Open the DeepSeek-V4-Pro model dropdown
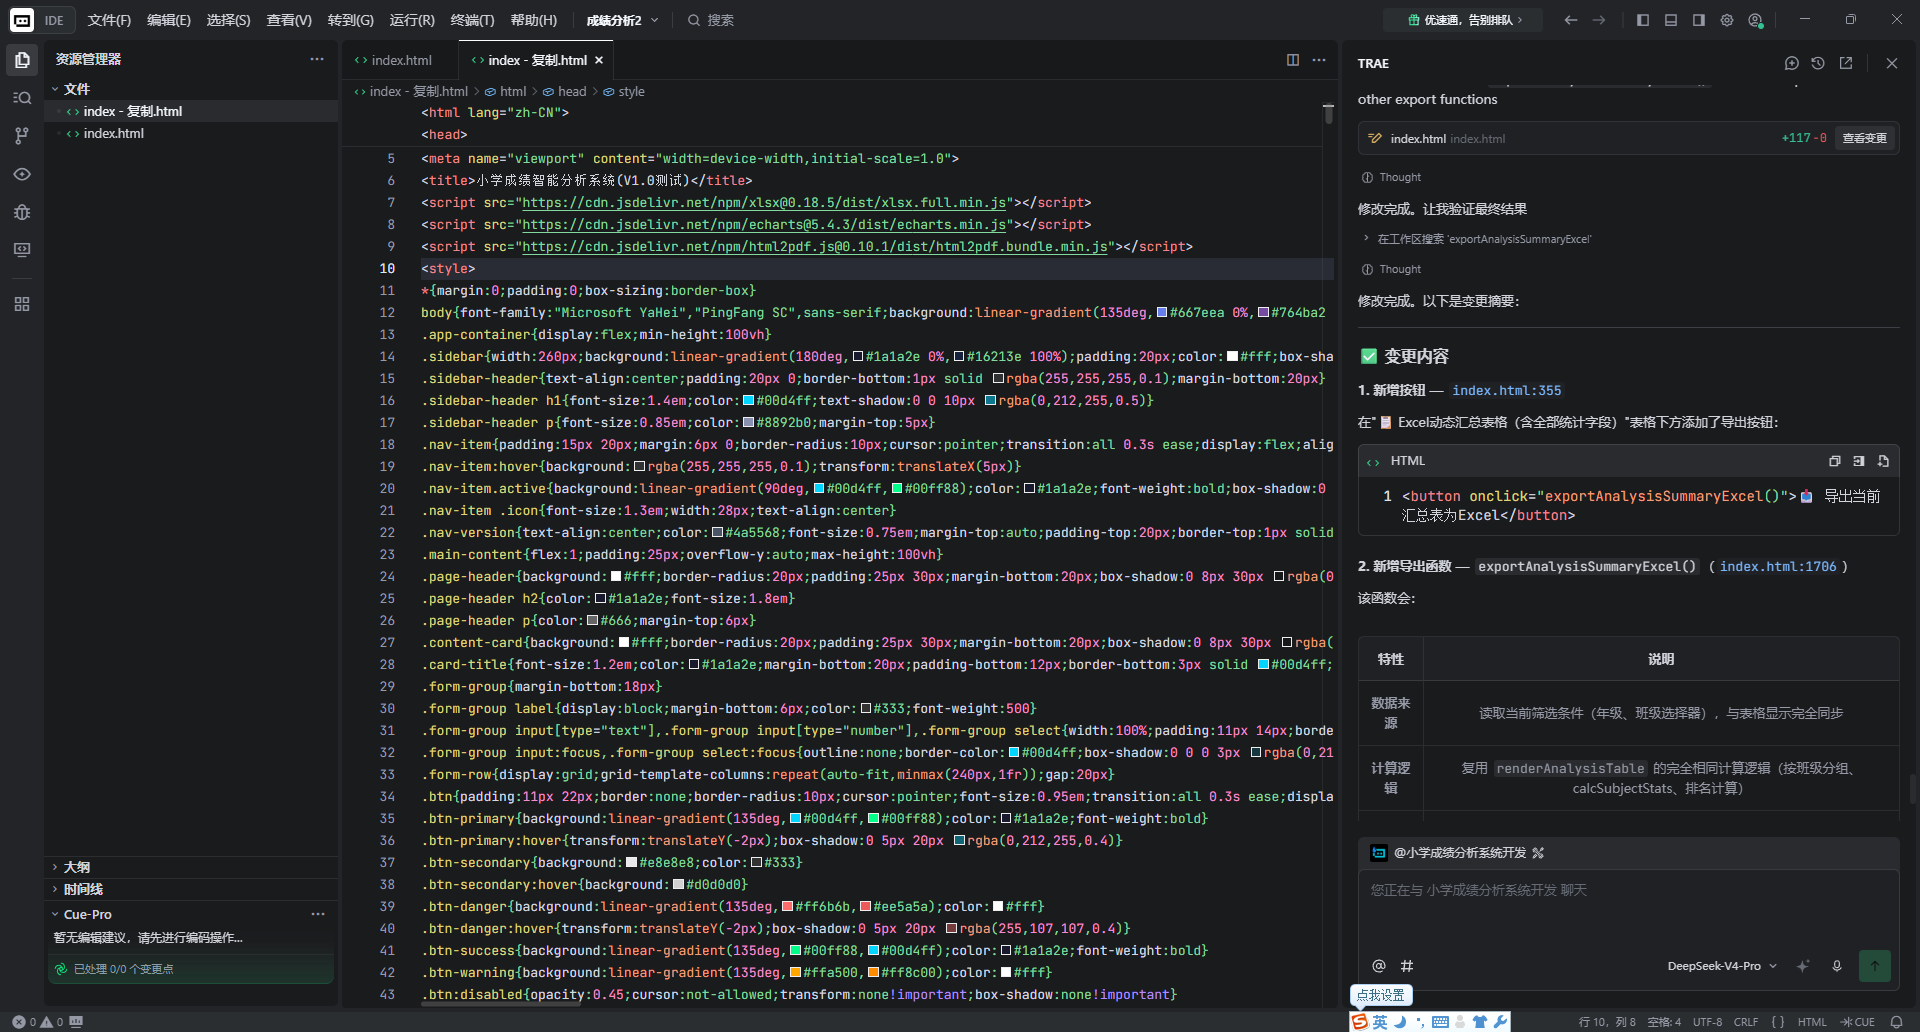This screenshot has width=1920, height=1032. 1722,966
